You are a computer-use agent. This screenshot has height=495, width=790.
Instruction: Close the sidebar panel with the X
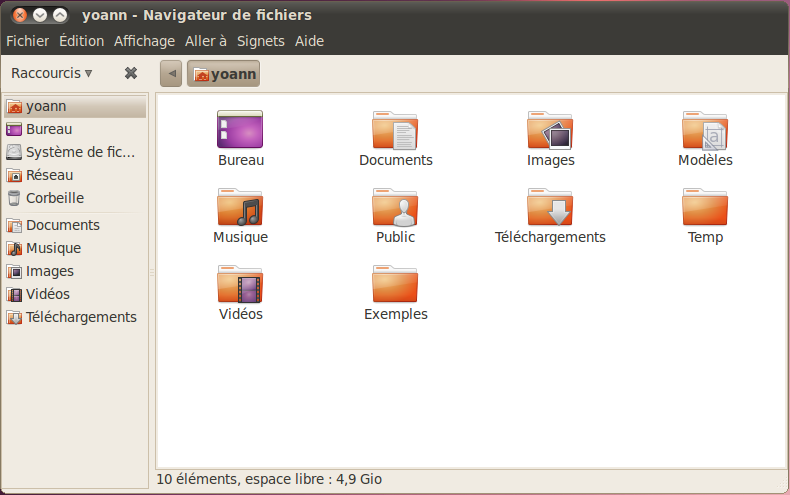131,74
